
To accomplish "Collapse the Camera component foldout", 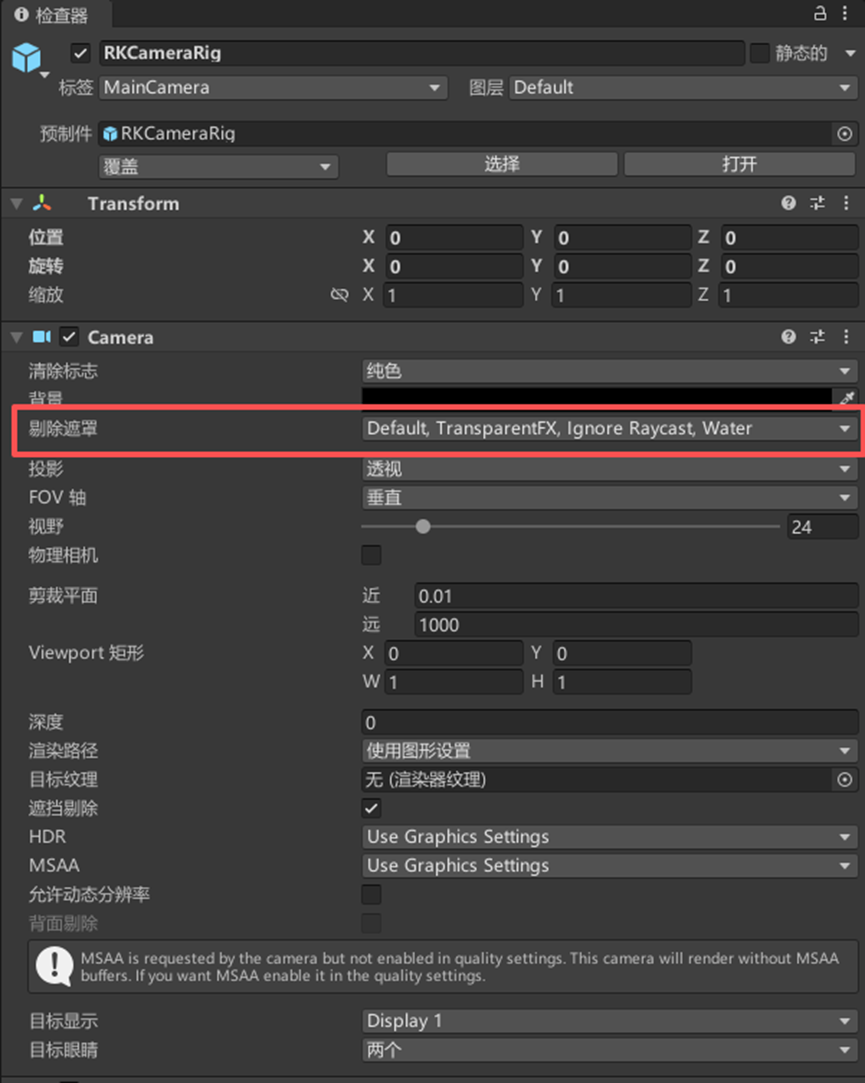I will click(x=17, y=337).
